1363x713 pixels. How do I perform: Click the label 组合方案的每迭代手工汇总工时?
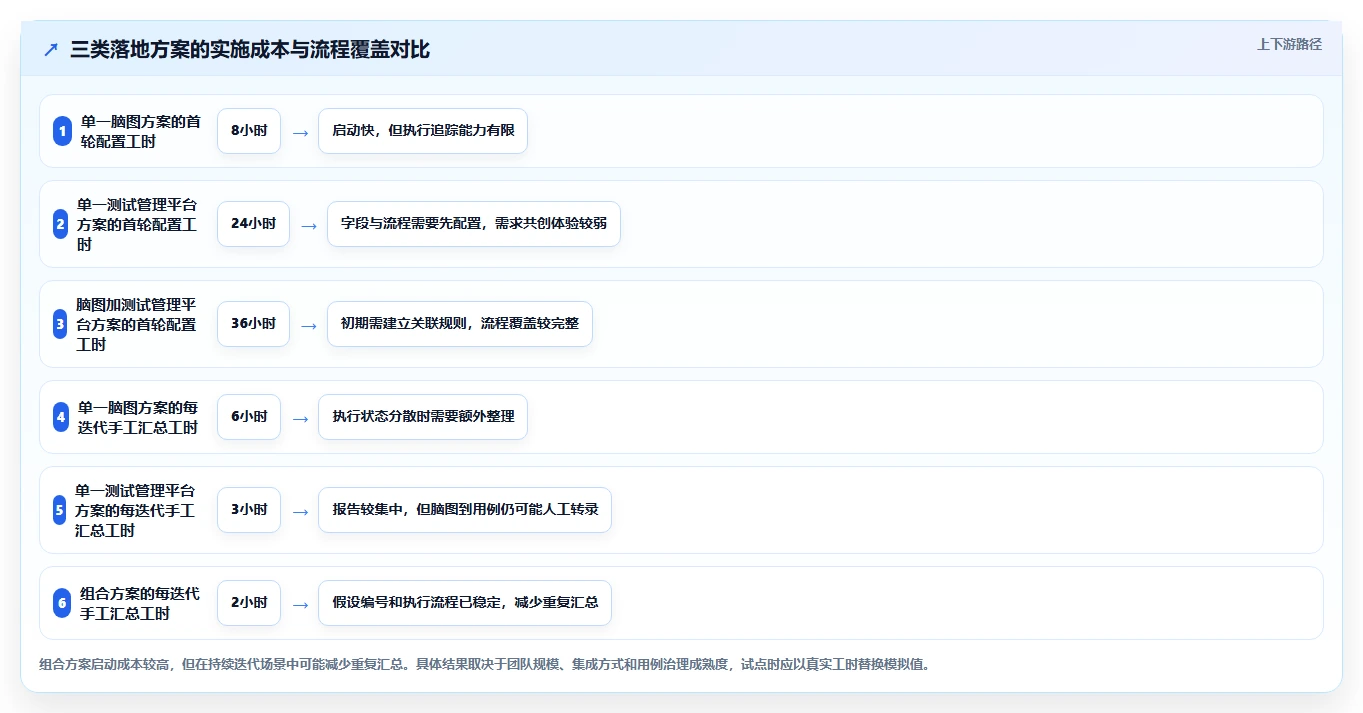pyautogui.click(x=140, y=603)
